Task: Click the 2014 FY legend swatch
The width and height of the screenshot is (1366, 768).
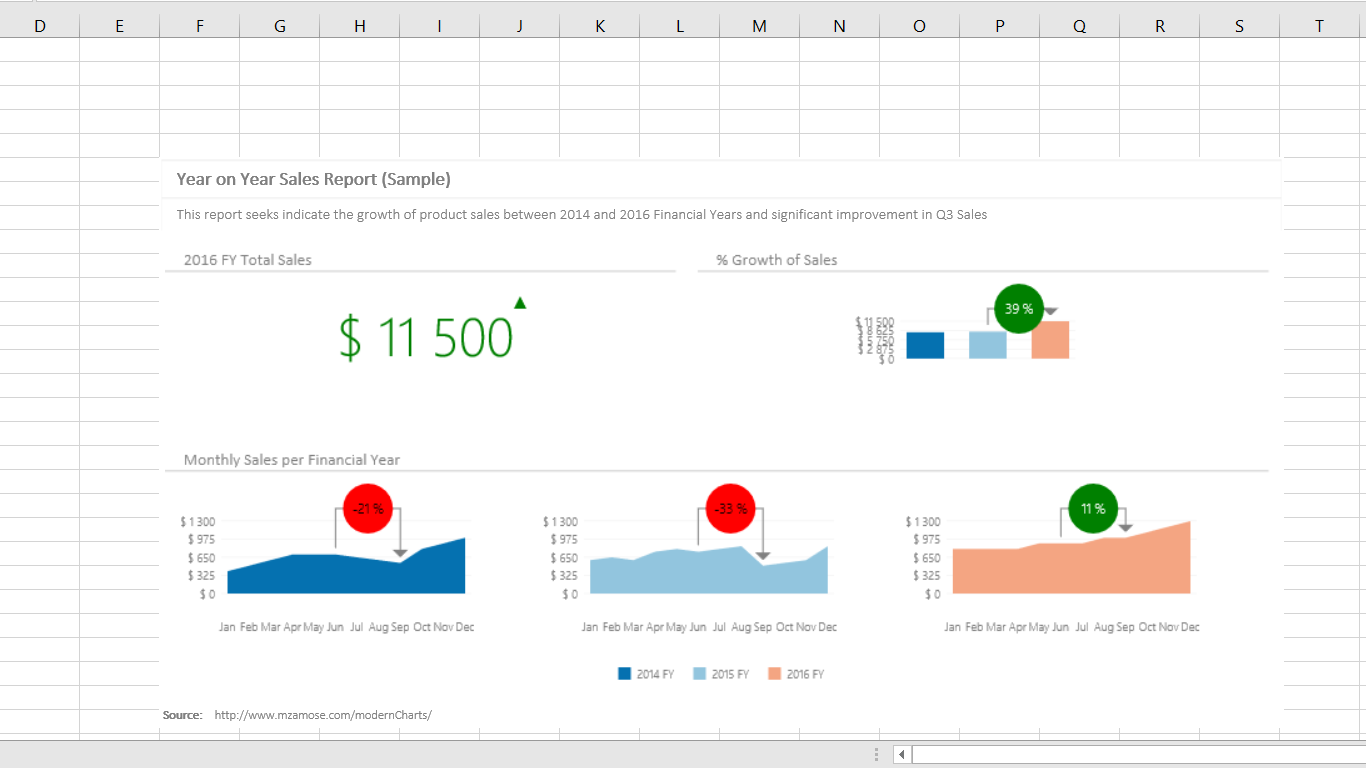Action: click(x=625, y=674)
